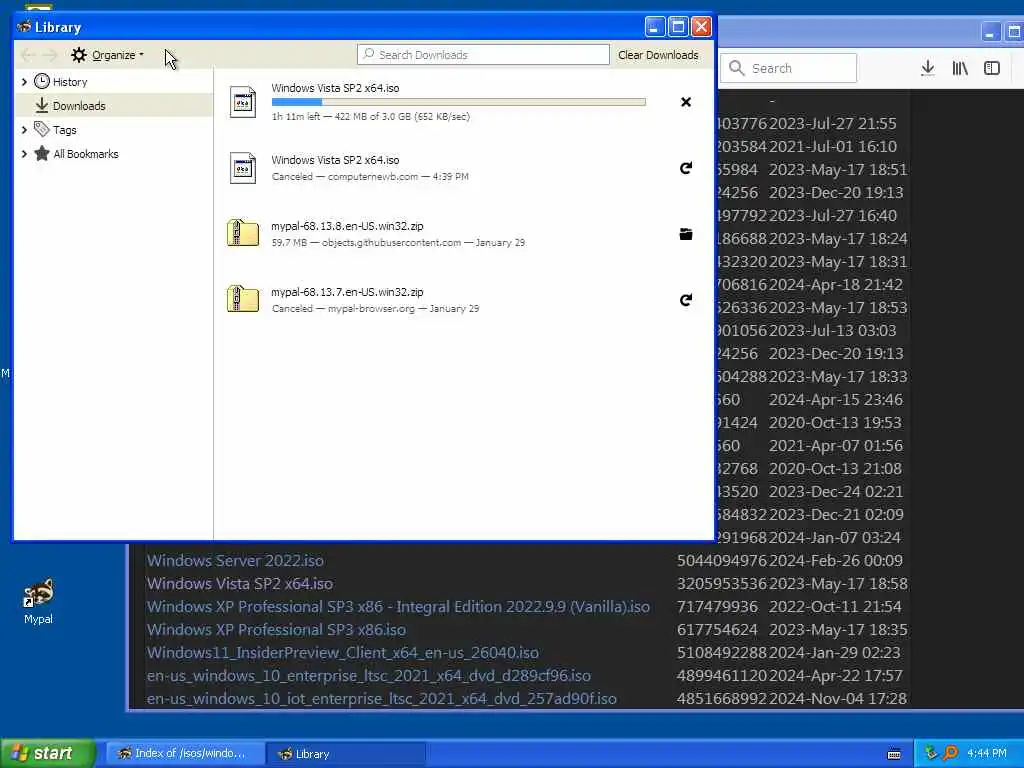Click the Clear Downloads button
The width and height of the screenshot is (1024, 768).
click(x=658, y=55)
